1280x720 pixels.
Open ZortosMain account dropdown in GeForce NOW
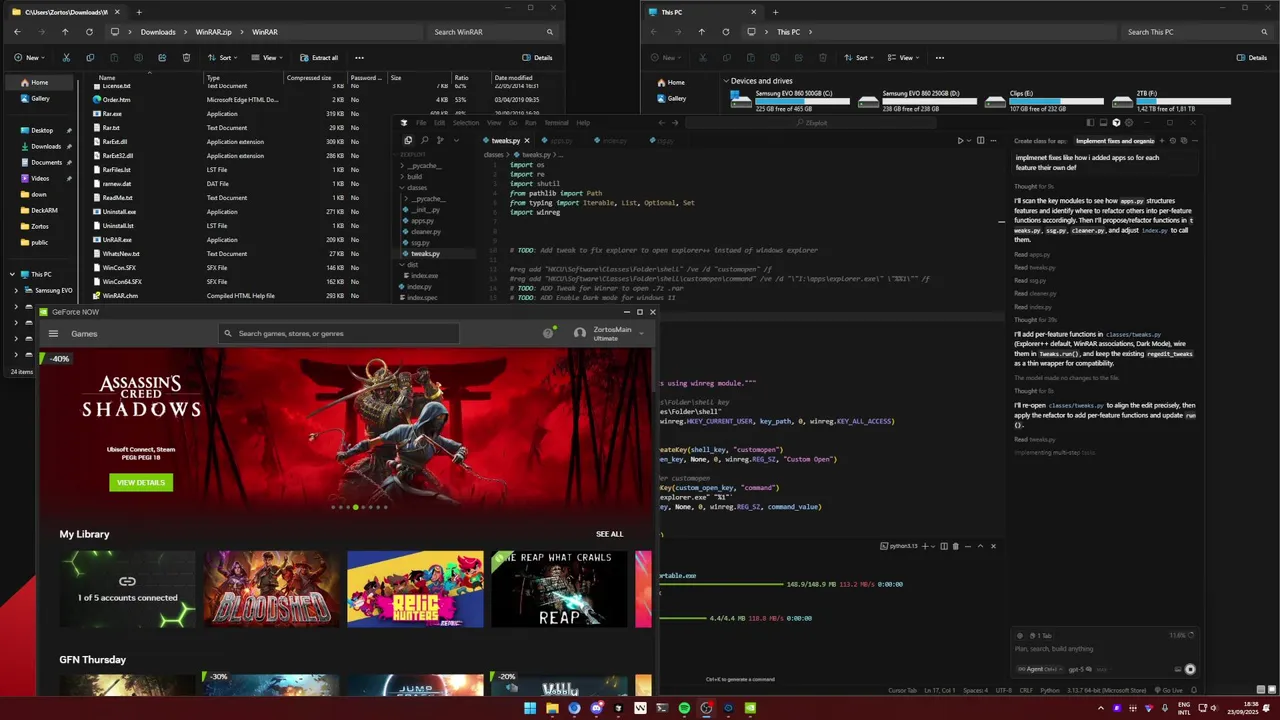tap(610, 333)
